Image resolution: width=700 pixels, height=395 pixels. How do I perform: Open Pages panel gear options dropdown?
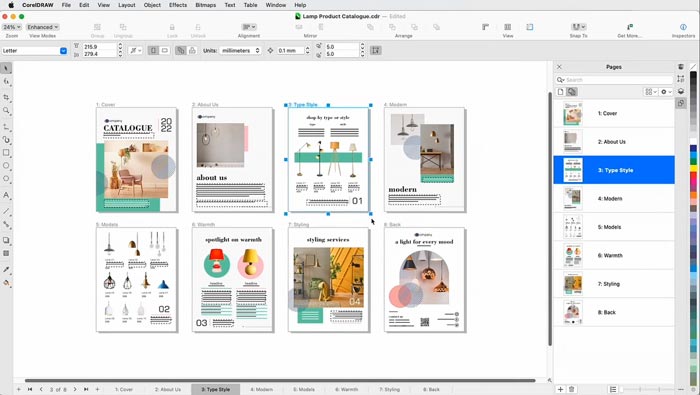pyautogui.click(x=666, y=91)
